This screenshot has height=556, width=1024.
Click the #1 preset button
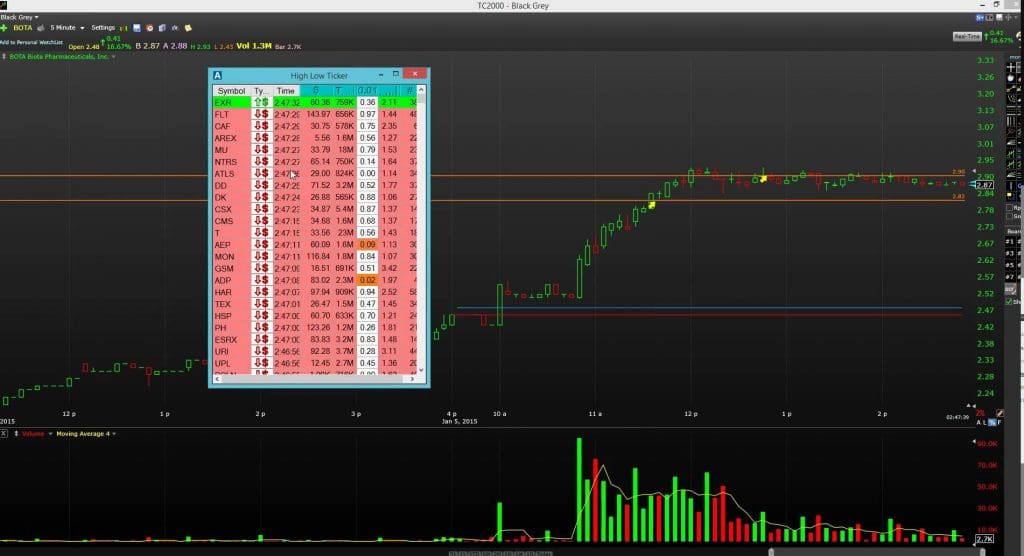click(x=1010, y=242)
